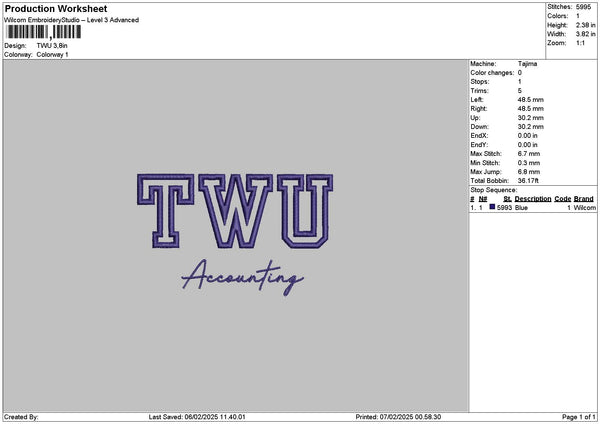Screen dimensions: 600x424
Task: Select 'Wilcom EmbroideryStudio – Level 3 Advanced' text
Action: pos(72,20)
